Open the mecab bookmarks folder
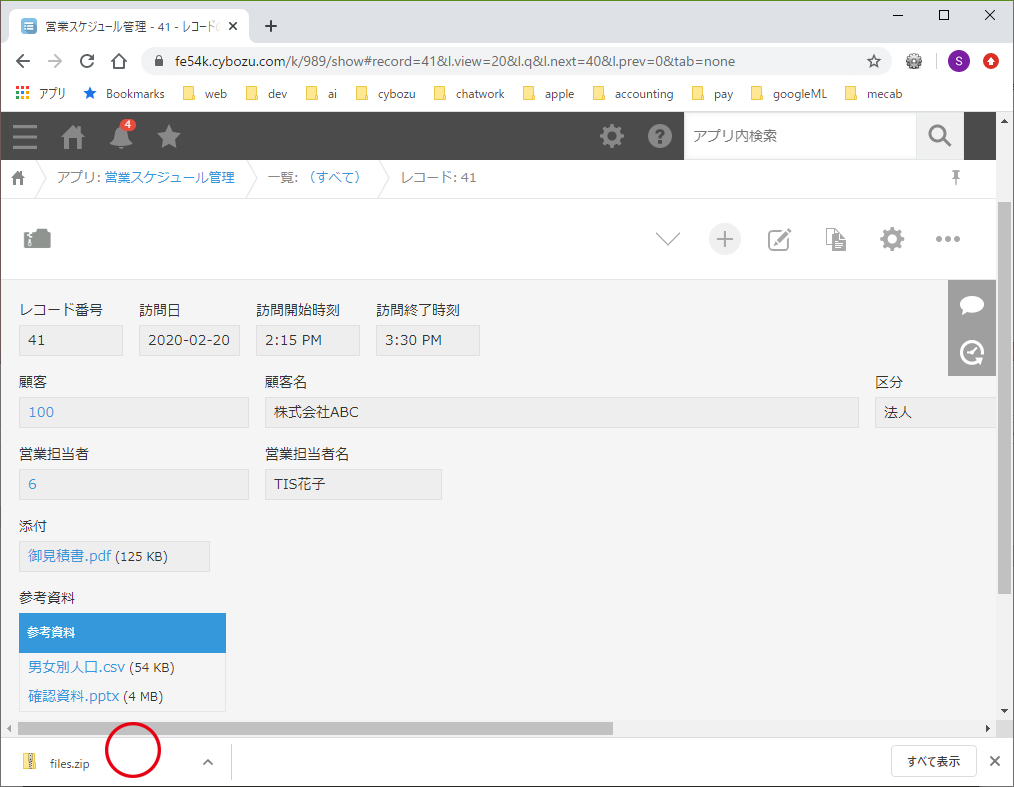 [874, 94]
